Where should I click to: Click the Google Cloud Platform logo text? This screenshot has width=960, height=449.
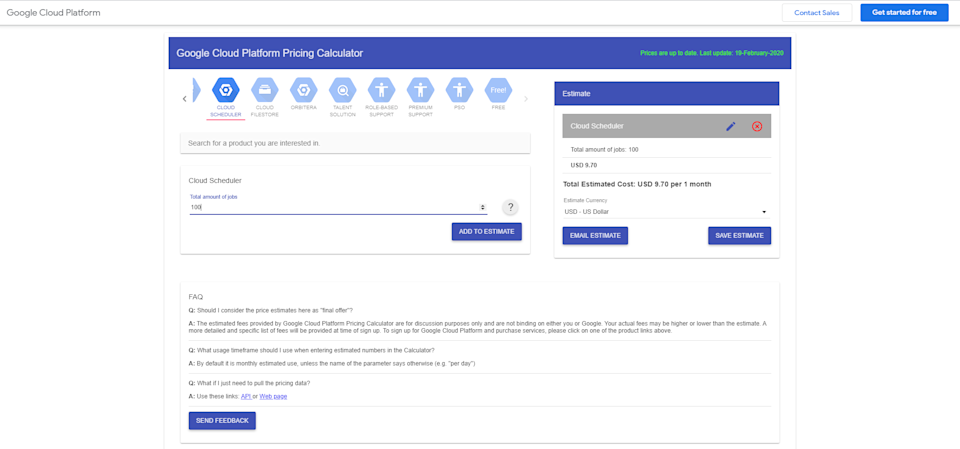(x=53, y=13)
